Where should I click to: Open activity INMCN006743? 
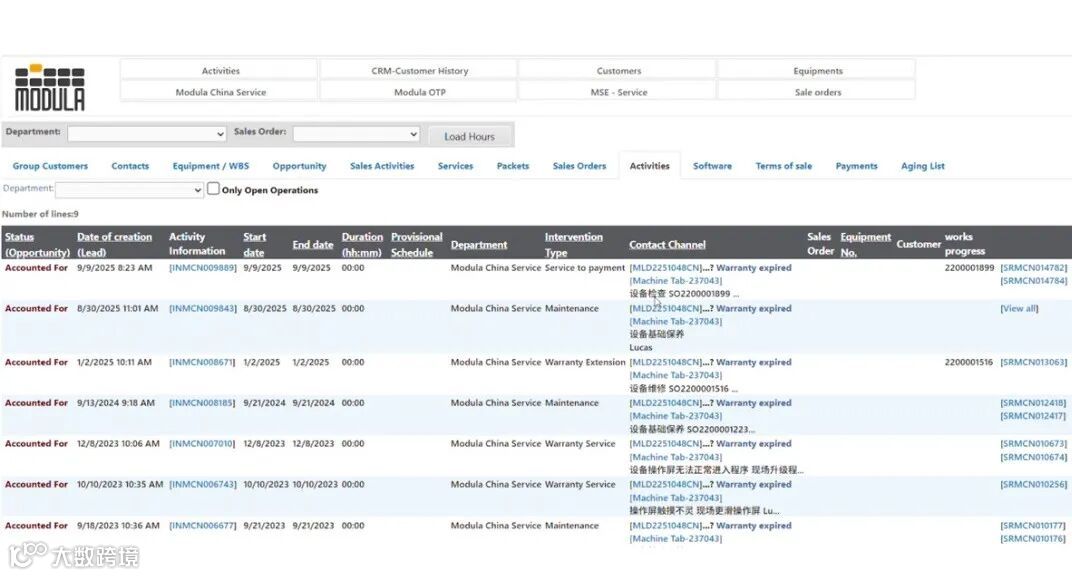(202, 484)
